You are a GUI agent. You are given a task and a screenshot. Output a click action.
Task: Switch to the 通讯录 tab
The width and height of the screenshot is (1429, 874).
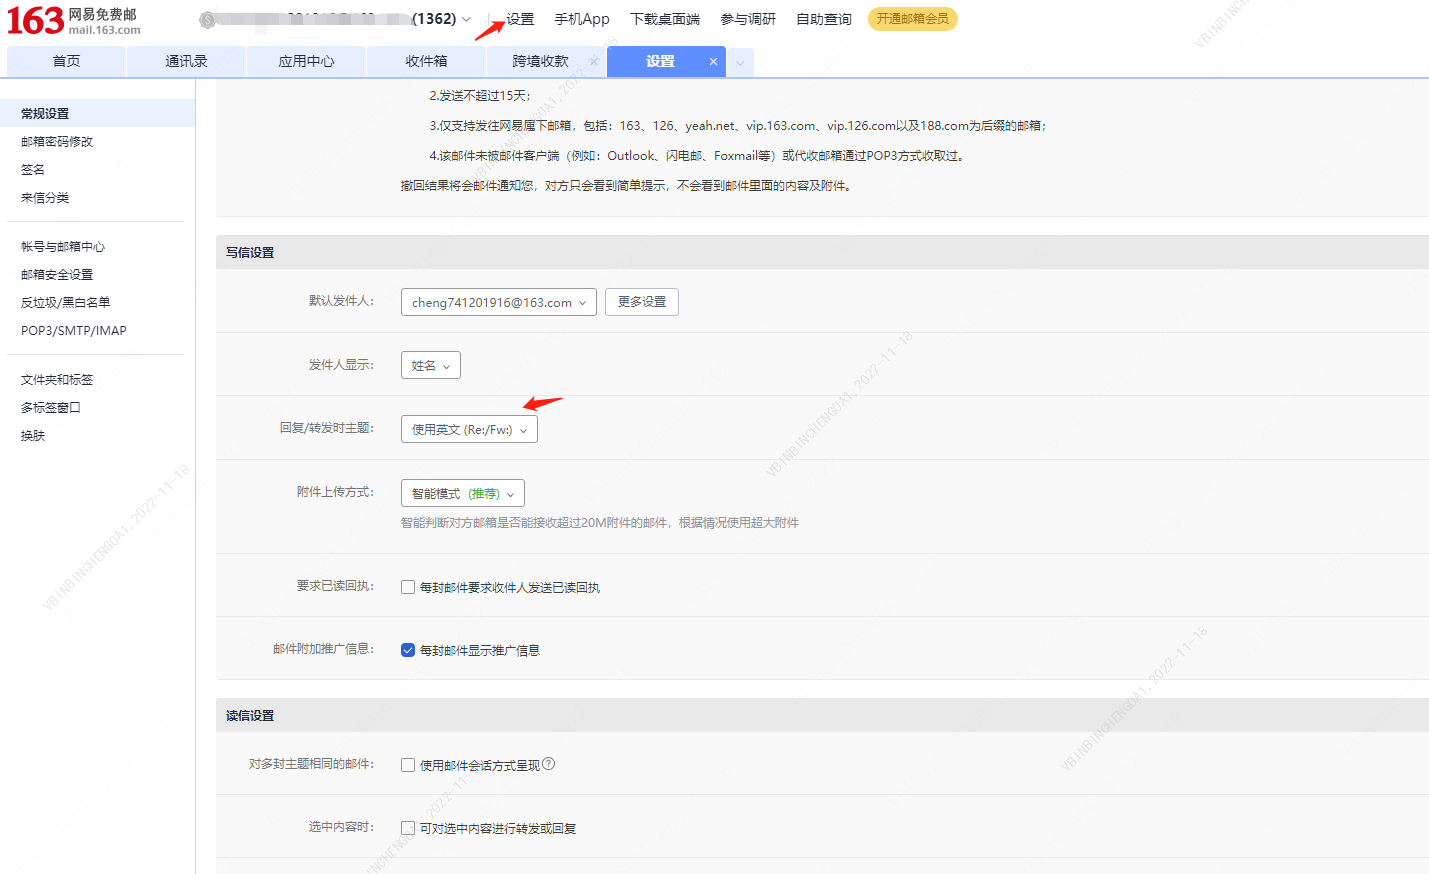pos(186,61)
